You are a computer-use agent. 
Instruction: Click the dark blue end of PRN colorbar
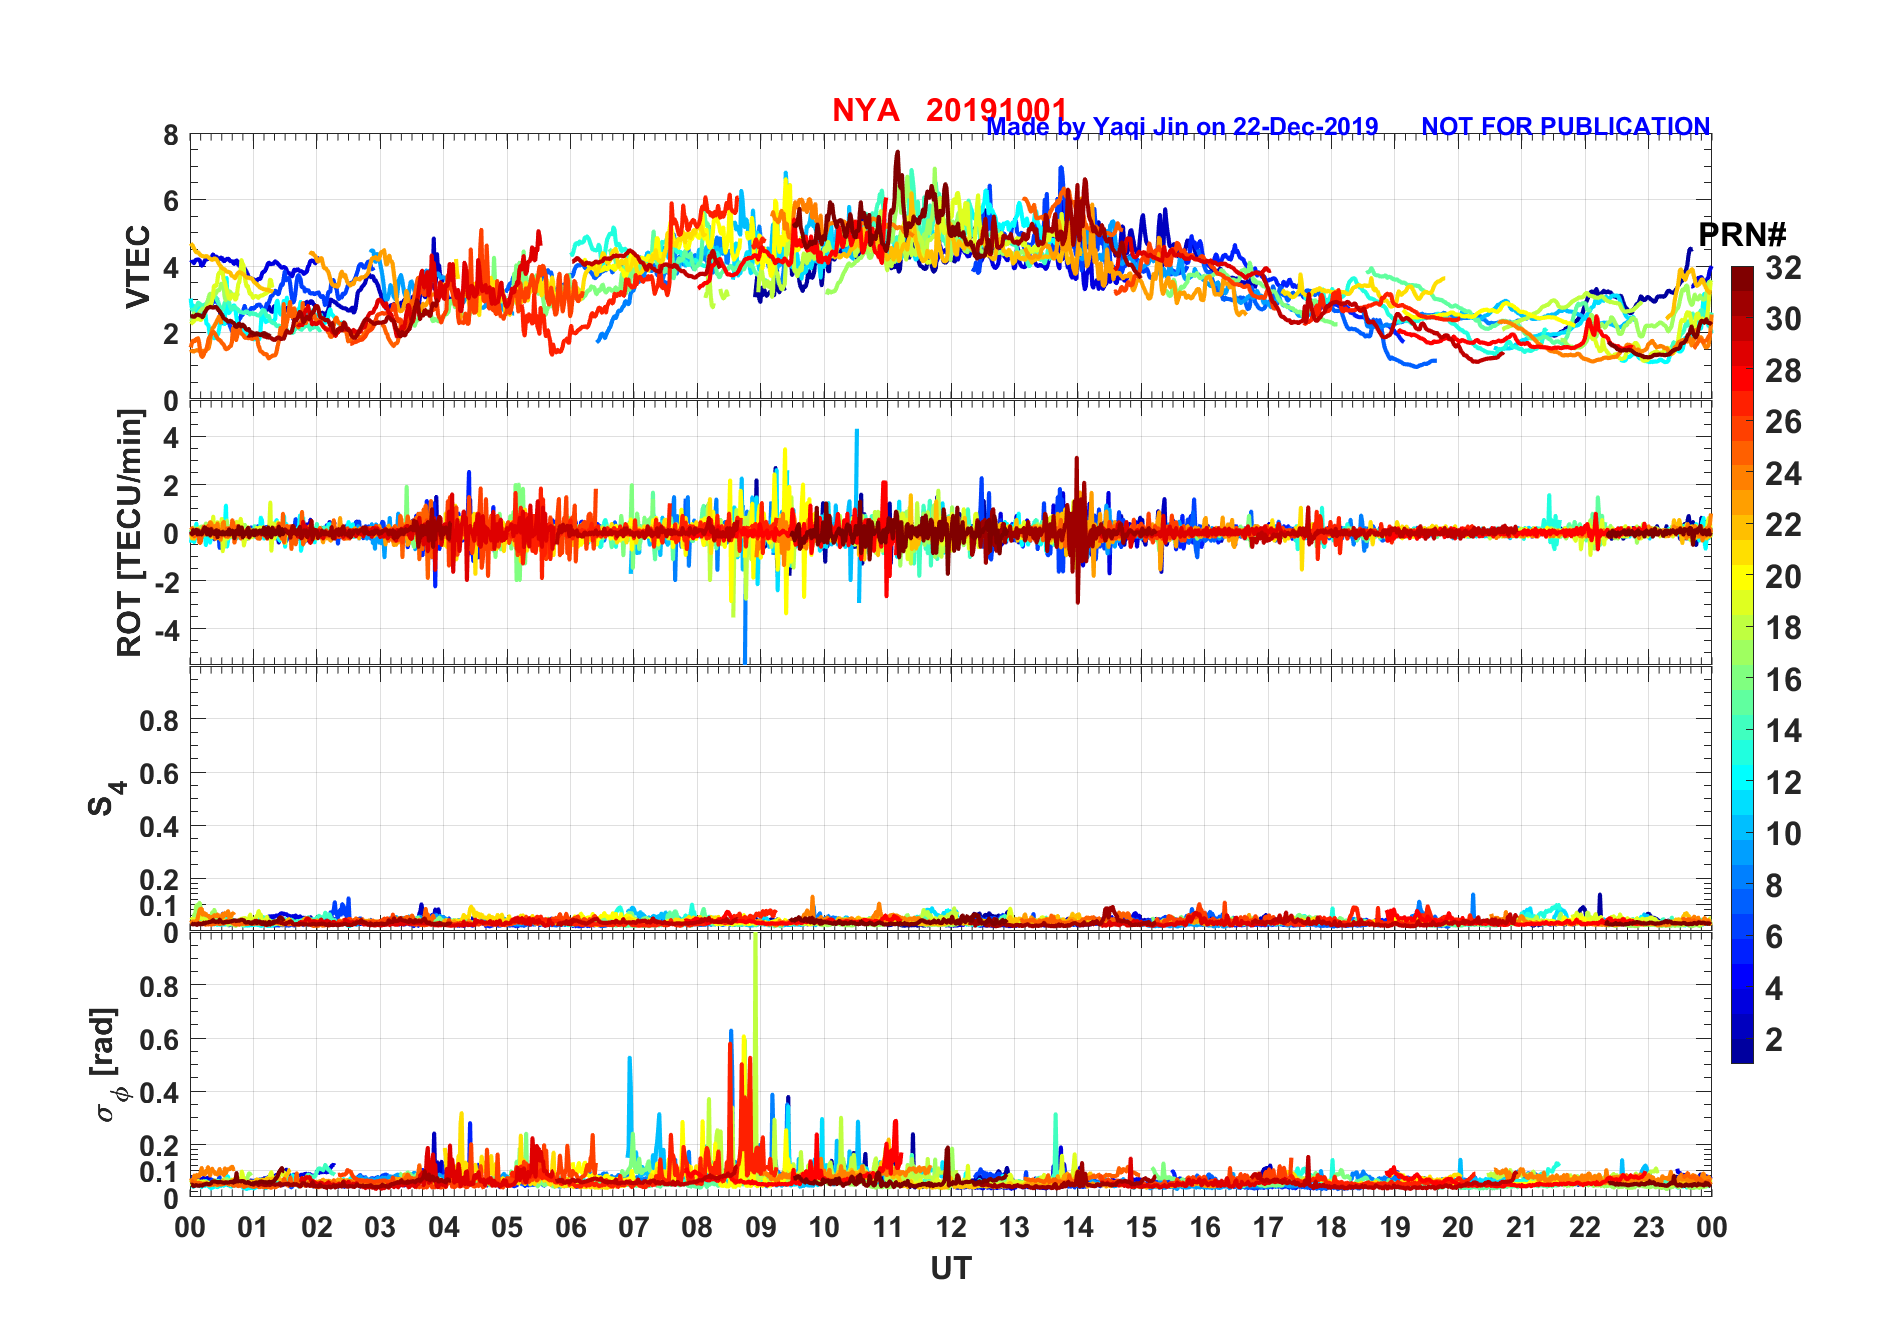[x=1742, y=1051]
